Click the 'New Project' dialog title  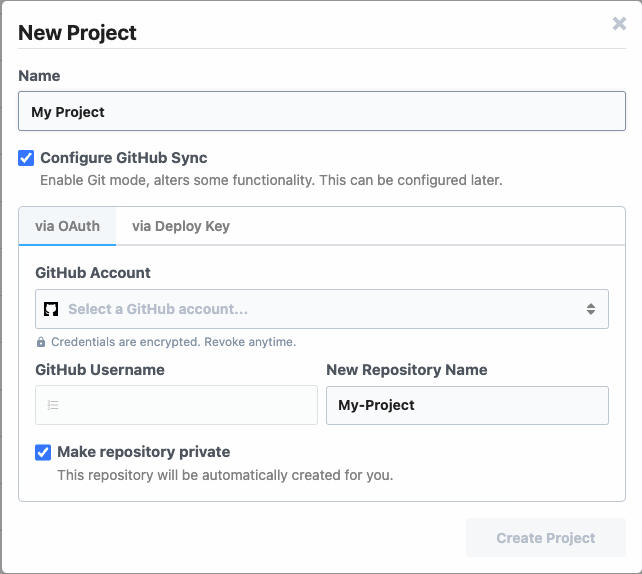tap(77, 32)
